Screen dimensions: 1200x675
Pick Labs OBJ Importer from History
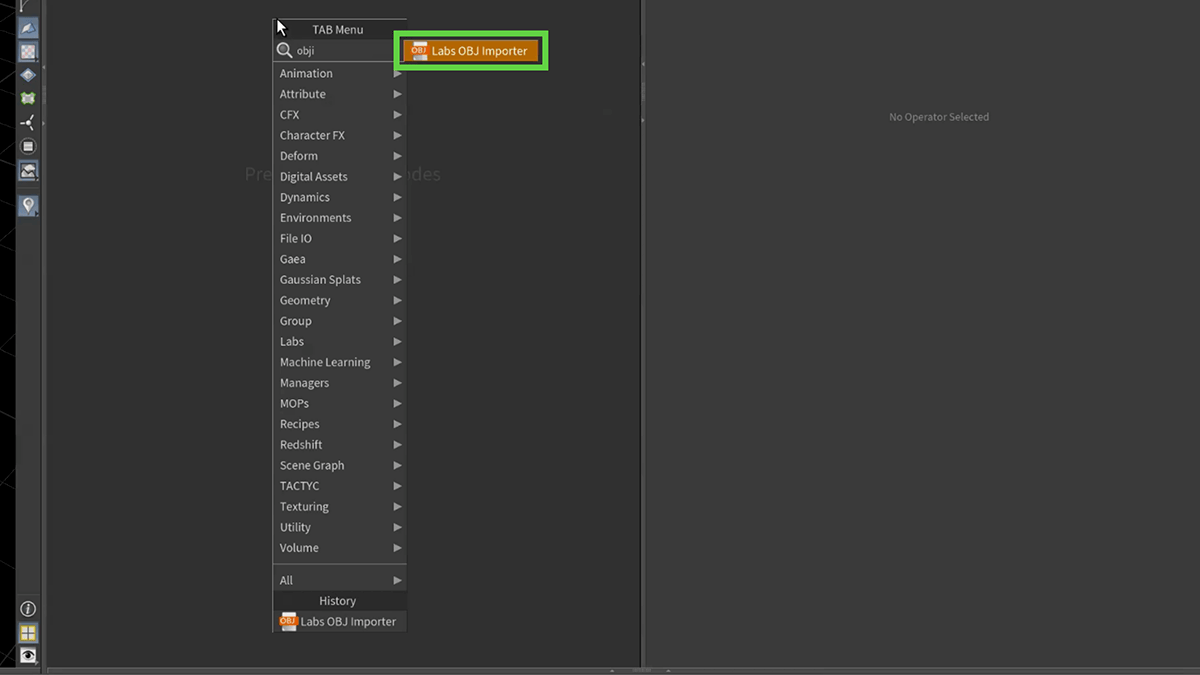point(339,621)
